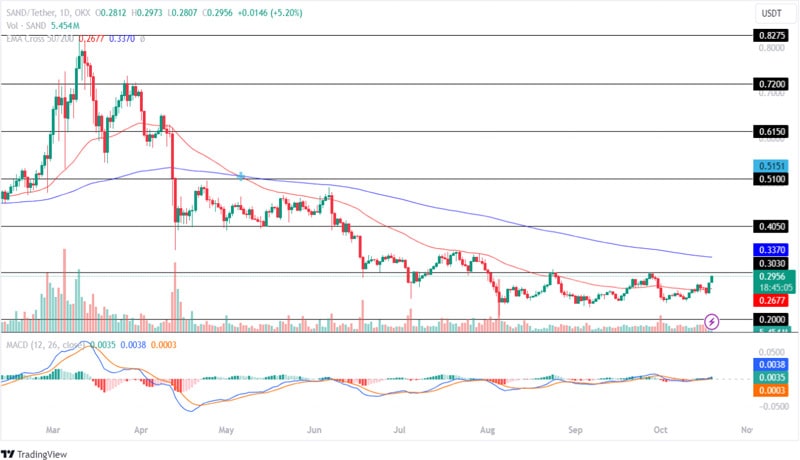Screen dimensions: 800x460
Task: Click the Vol · SAND indicator legend
Action: point(26,25)
